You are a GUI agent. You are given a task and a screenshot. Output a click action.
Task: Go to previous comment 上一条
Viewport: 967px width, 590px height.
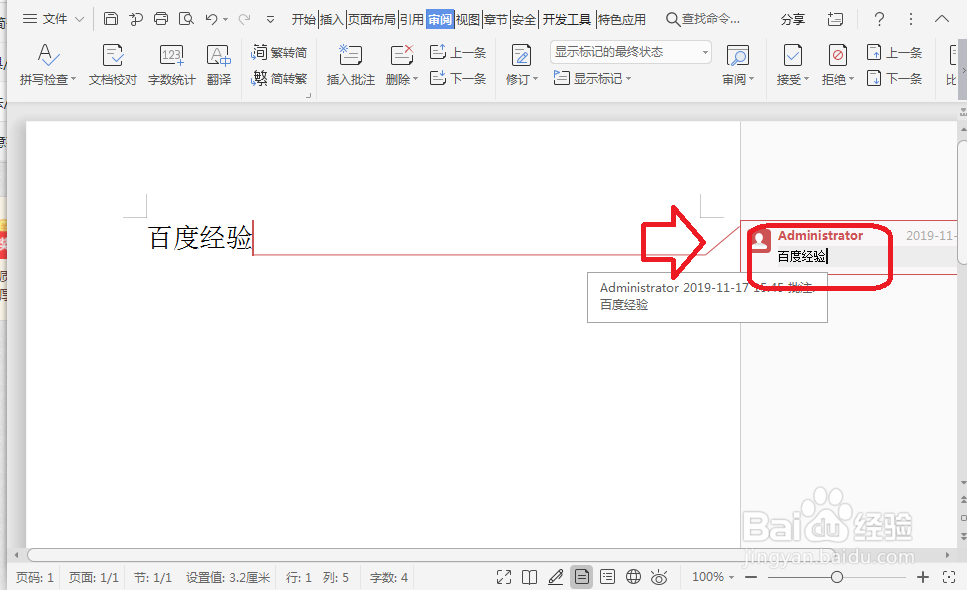pyautogui.click(x=458, y=52)
